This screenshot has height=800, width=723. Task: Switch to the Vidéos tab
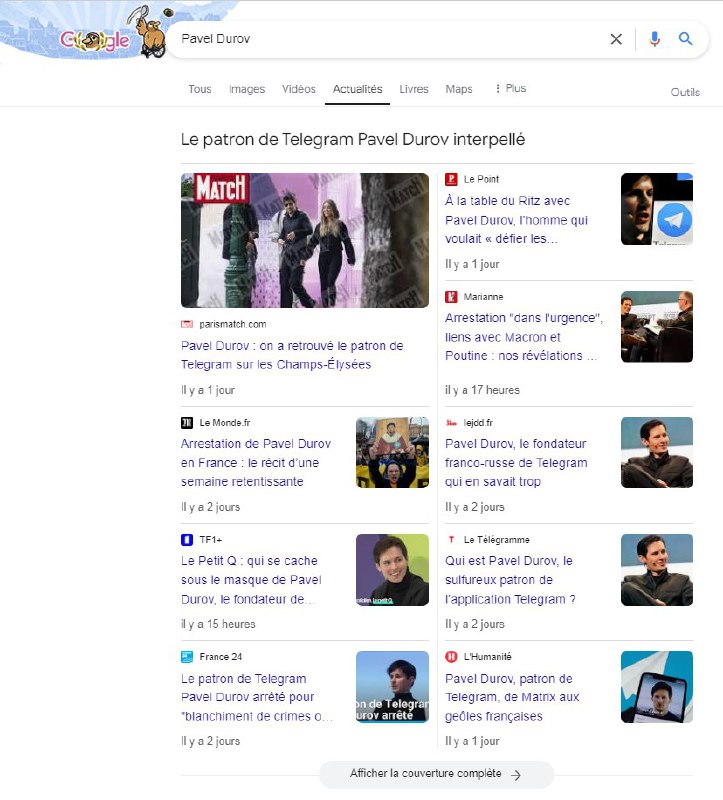point(299,89)
